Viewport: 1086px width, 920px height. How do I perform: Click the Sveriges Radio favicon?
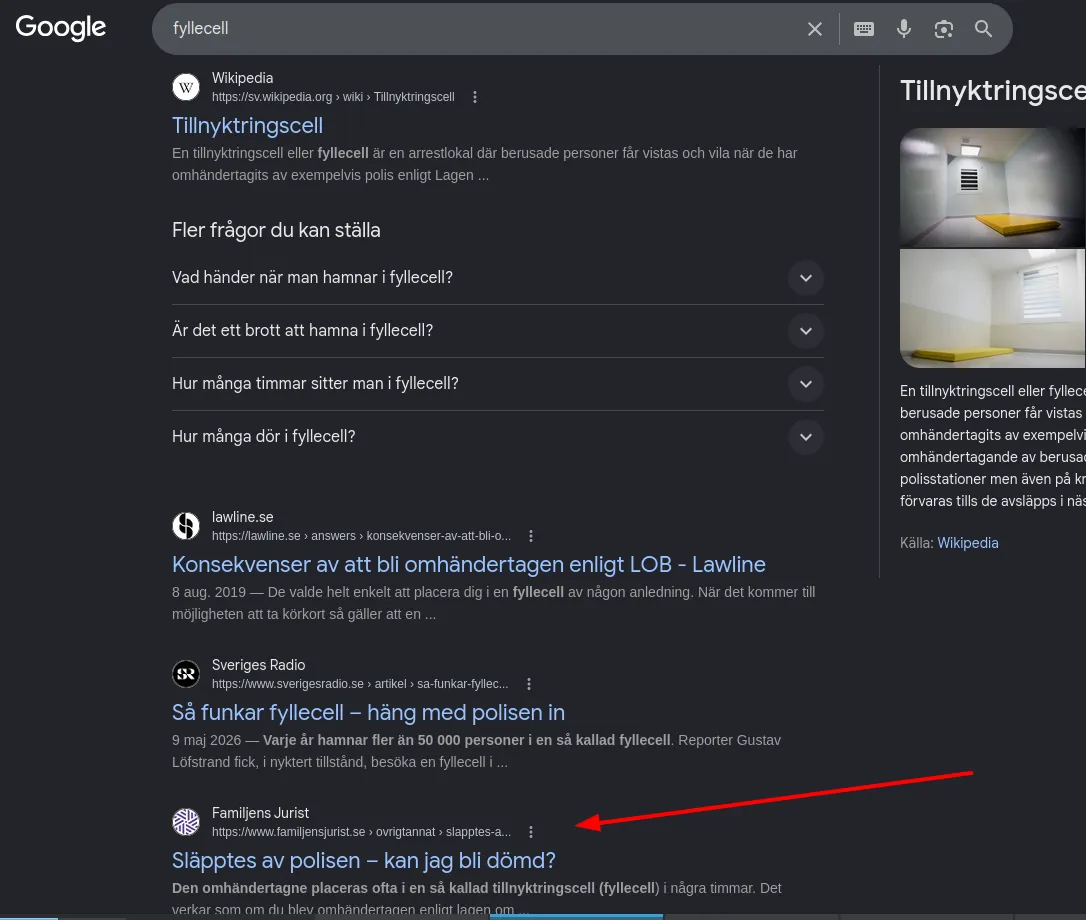coord(186,674)
